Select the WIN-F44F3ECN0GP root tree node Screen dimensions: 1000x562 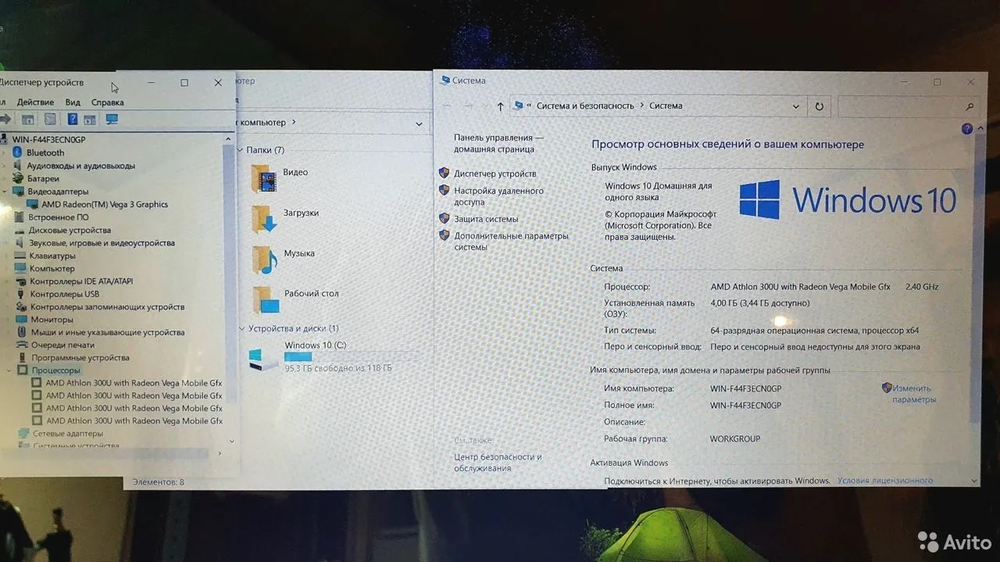click(48, 140)
